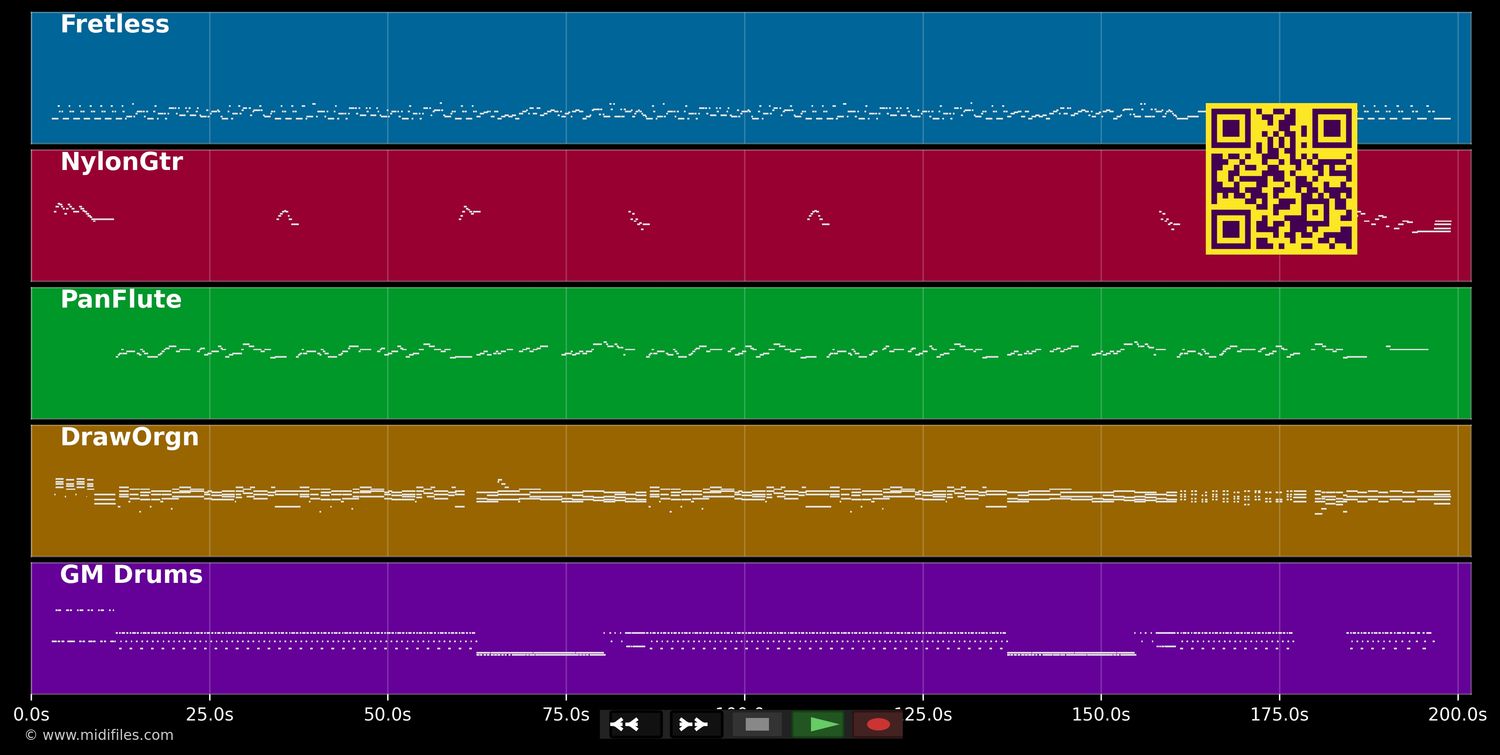Select the PanFlute track label
Image resolution: width=1500 pixels, height=755 pixels.
pyautogui.click(x=121, y=300)
